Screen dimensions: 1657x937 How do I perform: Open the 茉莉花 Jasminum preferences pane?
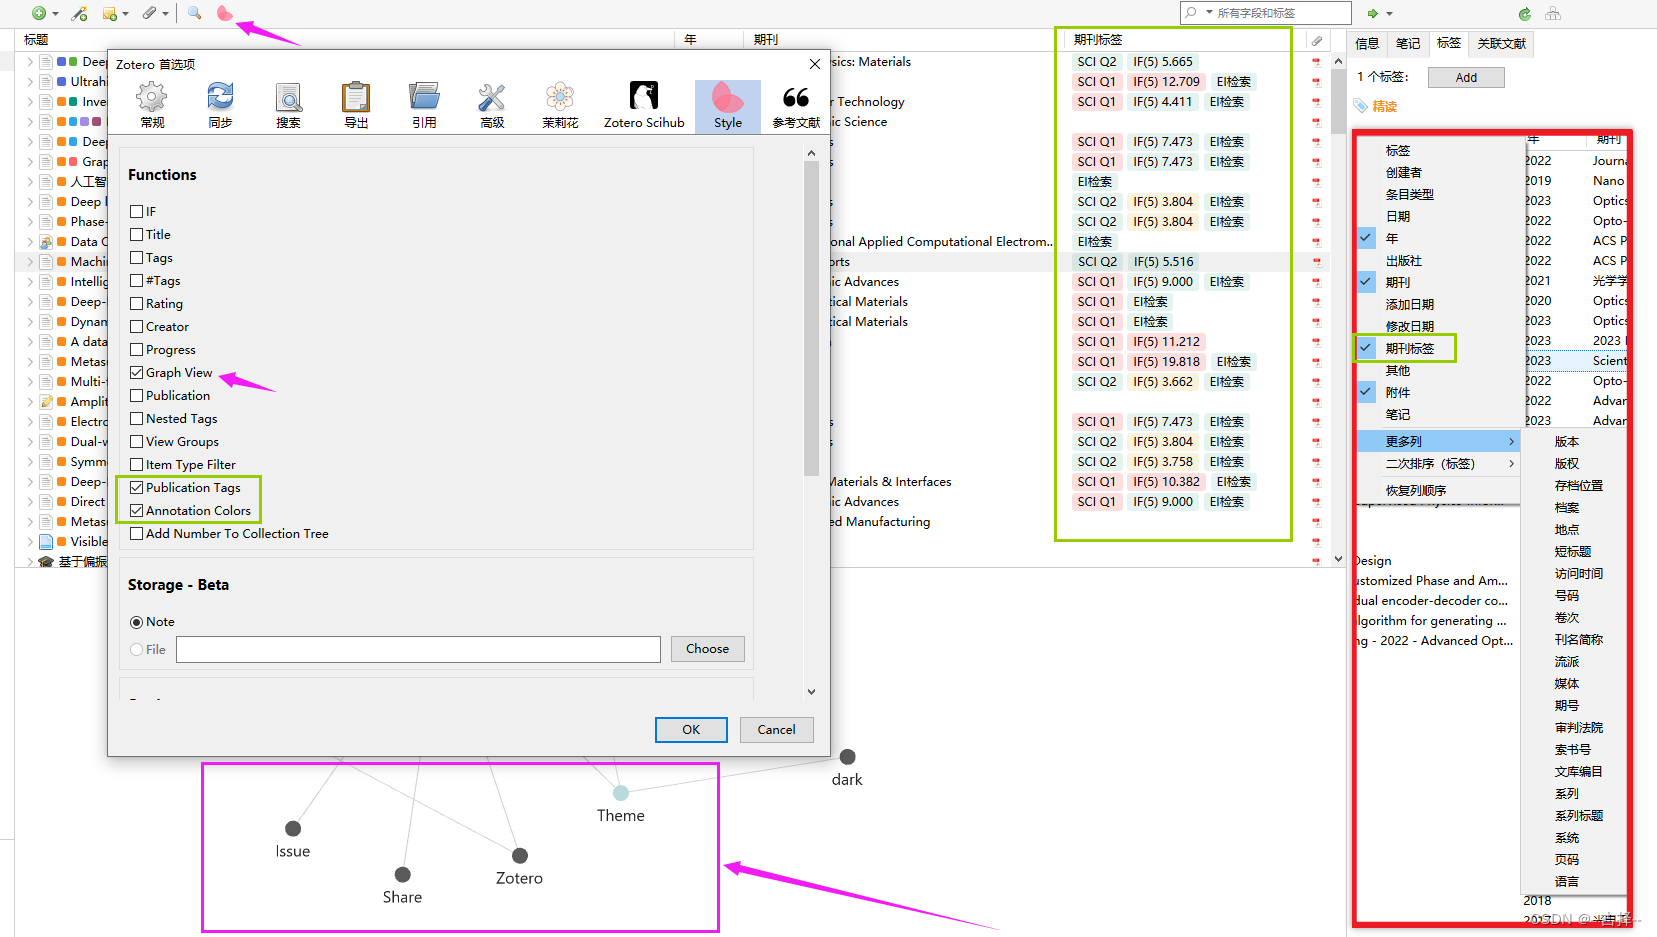point(560,105)
